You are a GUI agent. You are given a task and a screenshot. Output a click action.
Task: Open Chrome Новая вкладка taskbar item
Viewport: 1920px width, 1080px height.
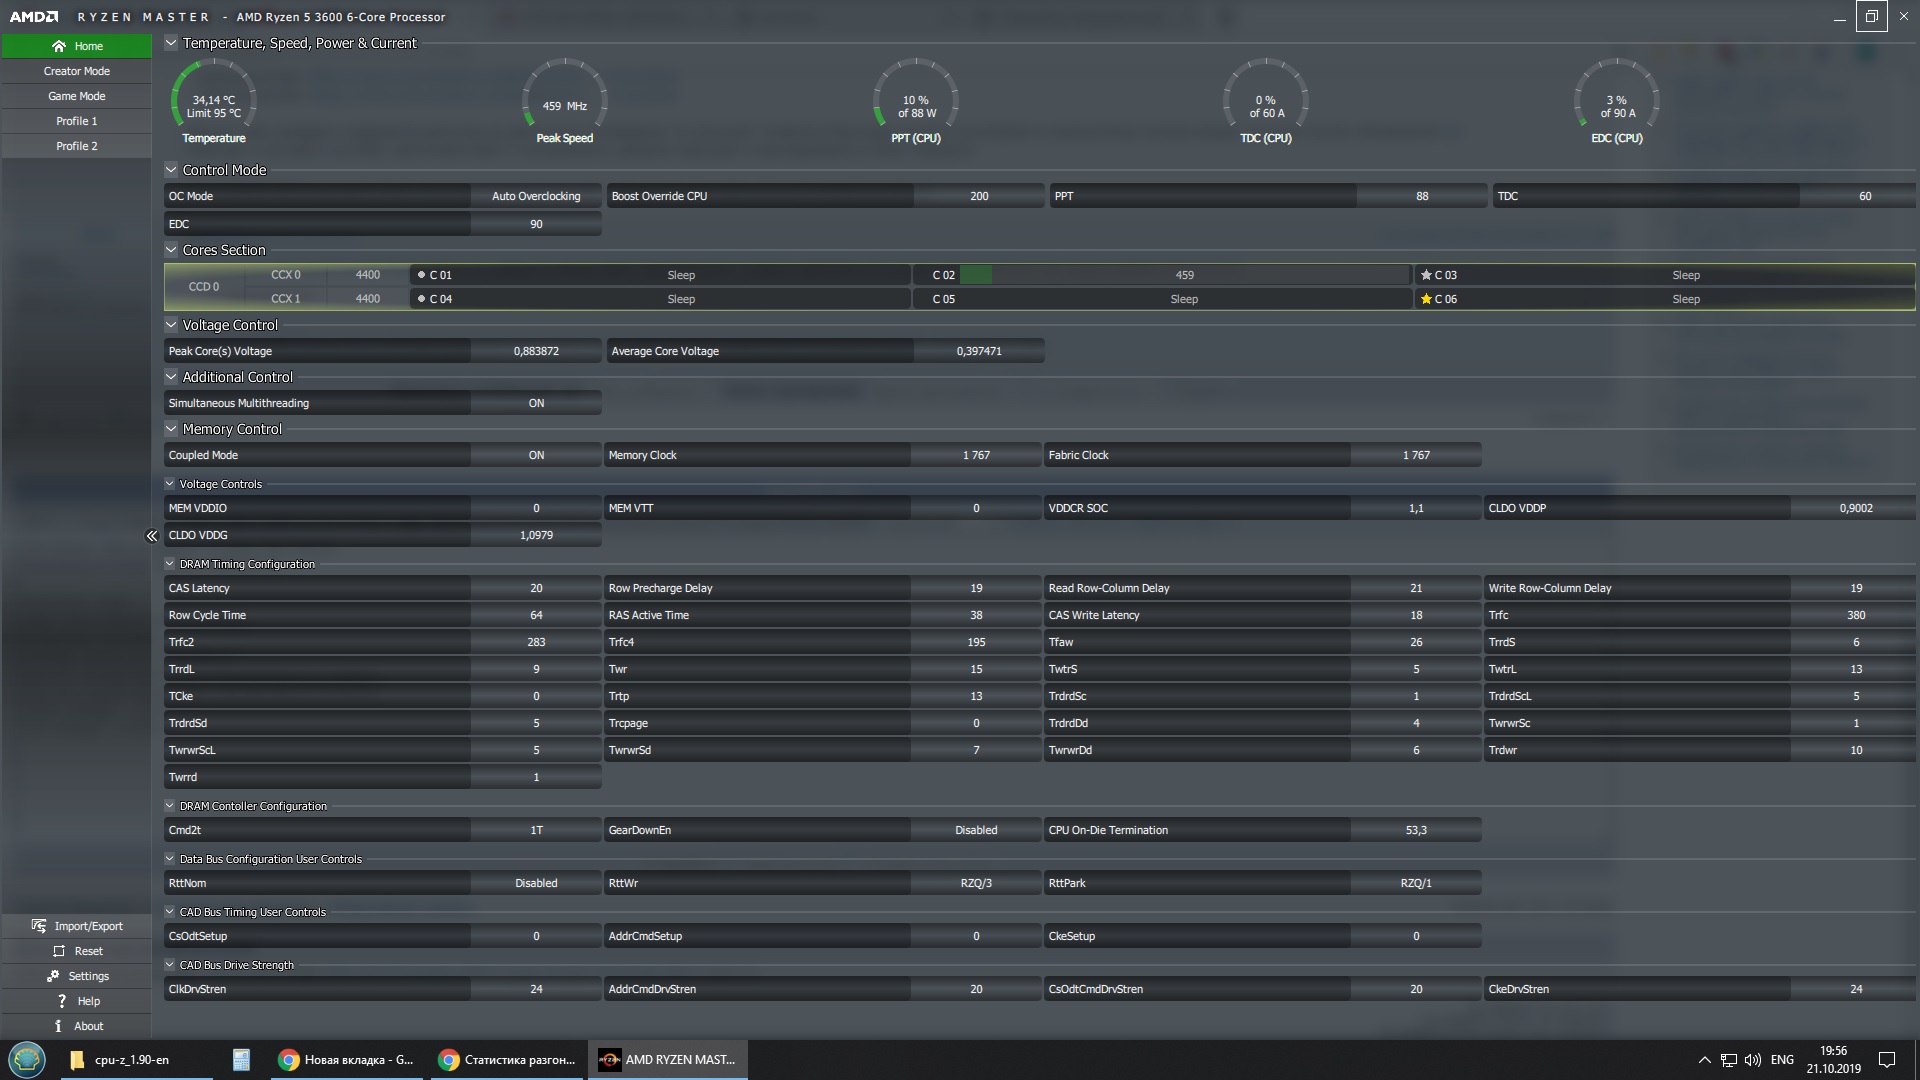click(x=346, y=1060)
